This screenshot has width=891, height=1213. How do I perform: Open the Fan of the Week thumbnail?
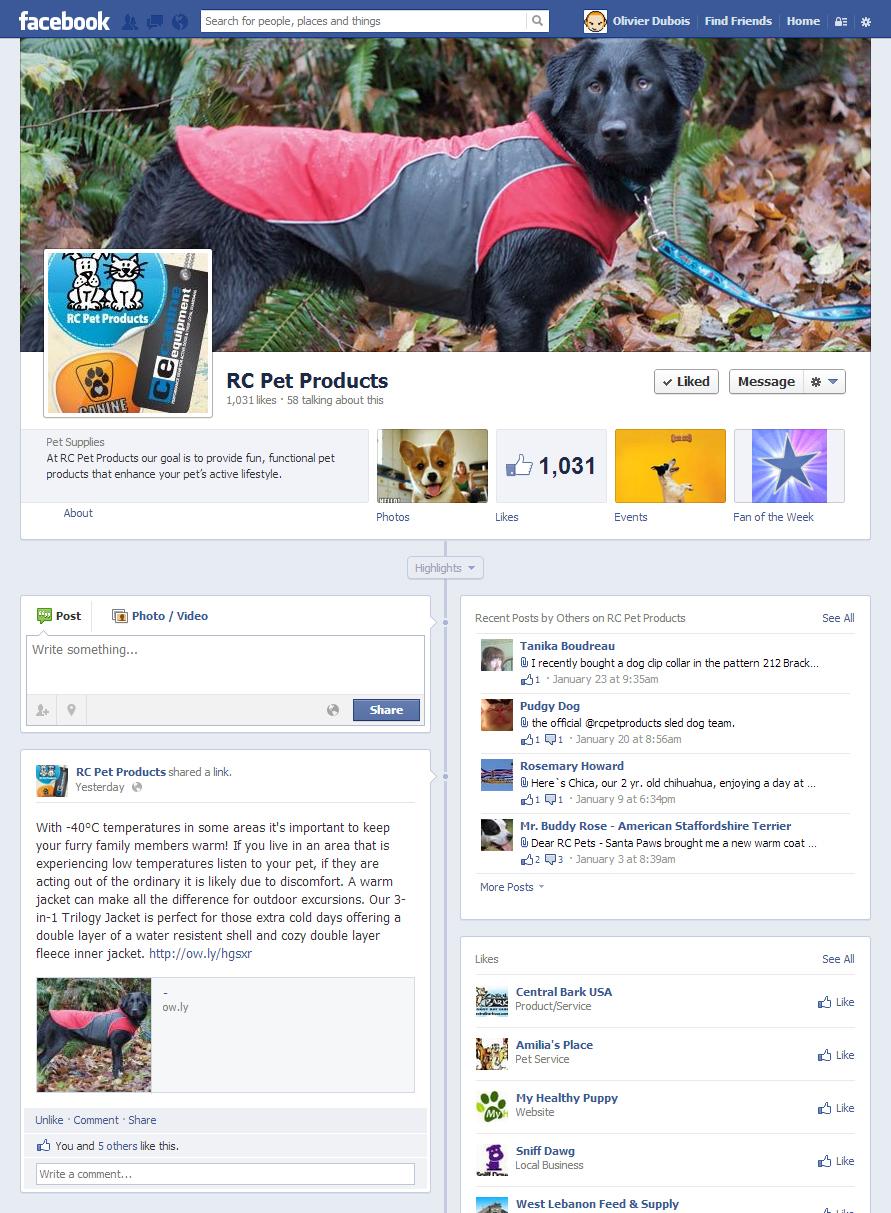point(789,466)
